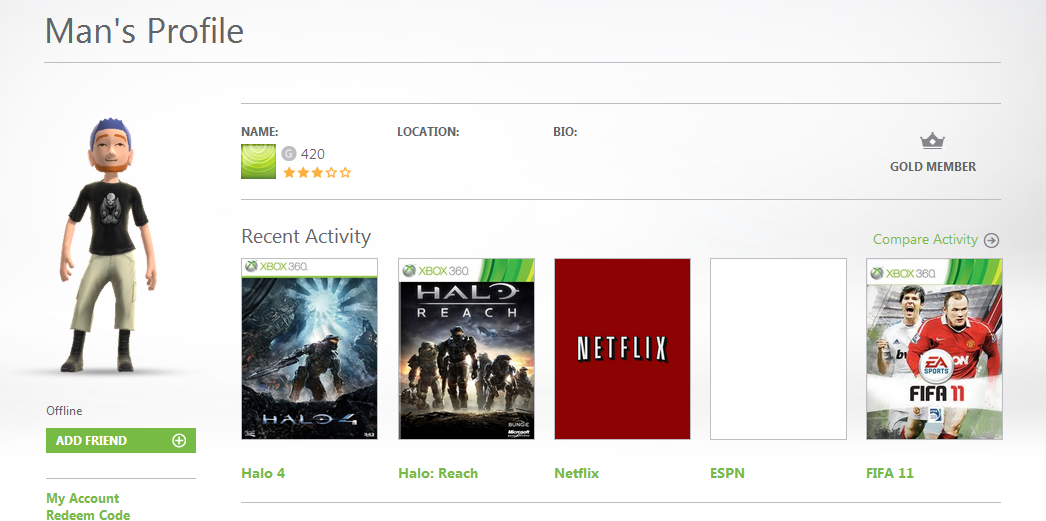1046x521 pixels.
Task: Click the Recent Activity heading
Action: coord(306,236)
